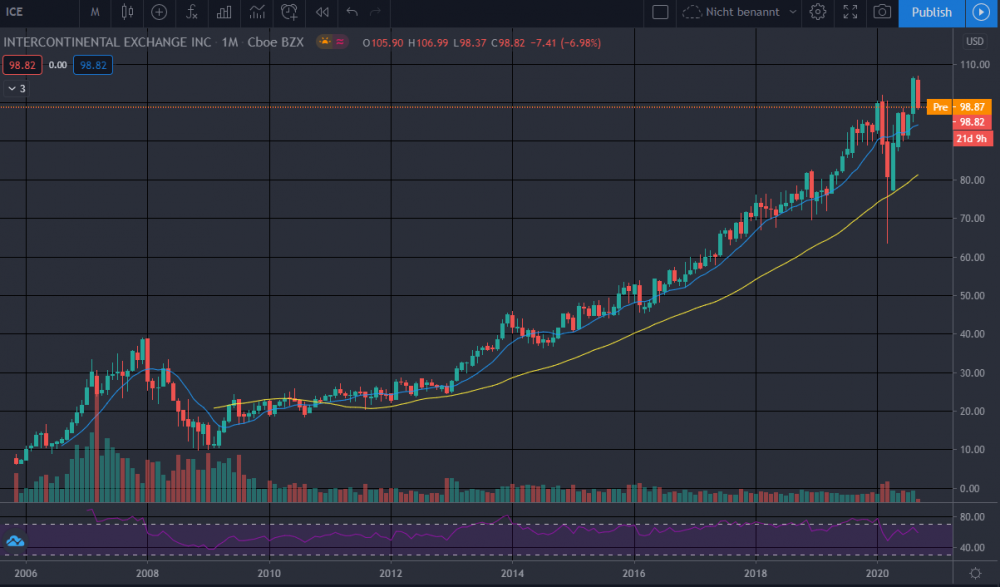Click the red 98.82 sell price button
Screen dimensions: 1000x587
pos(22,65)
